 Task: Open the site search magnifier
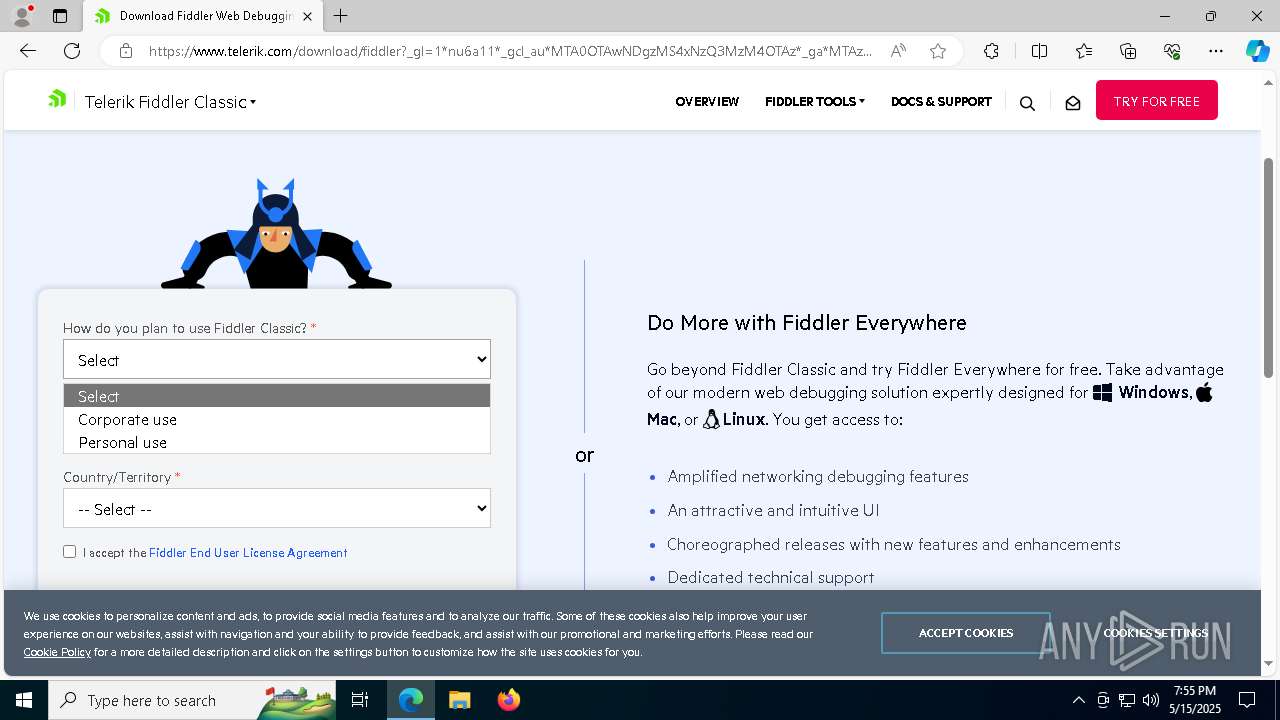[x=1027, y=103]
